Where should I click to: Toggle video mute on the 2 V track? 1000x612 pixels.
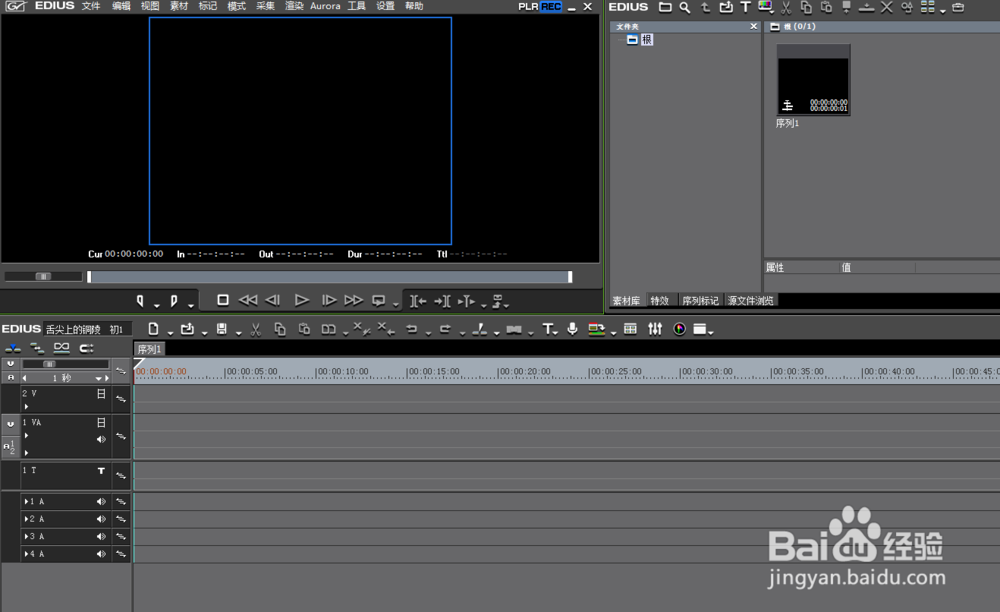(x=101, y=394)
